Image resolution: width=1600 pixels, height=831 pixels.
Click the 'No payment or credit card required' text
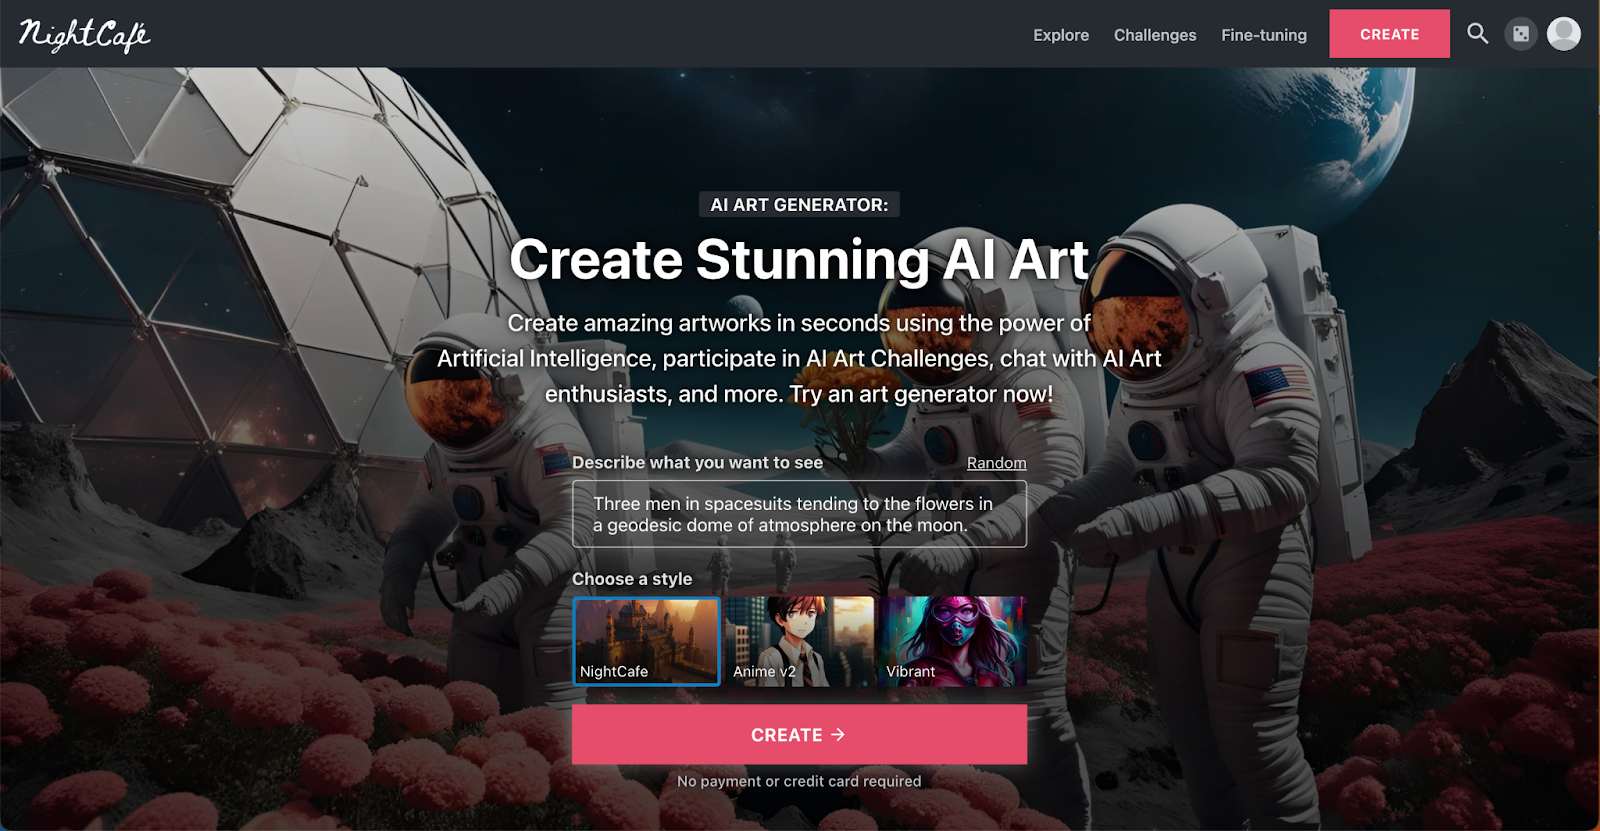[x=799, y=781]
